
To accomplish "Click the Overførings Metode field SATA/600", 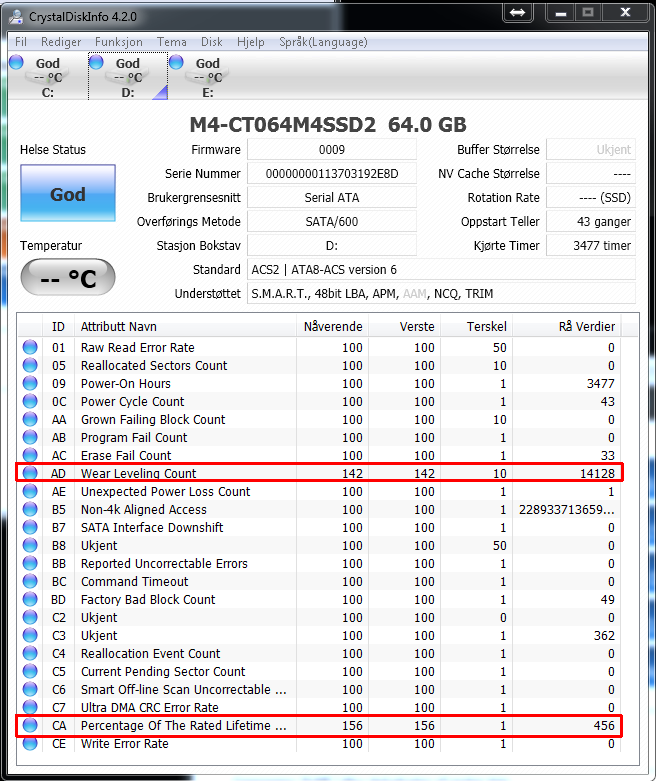I will (x=332, y=221).
